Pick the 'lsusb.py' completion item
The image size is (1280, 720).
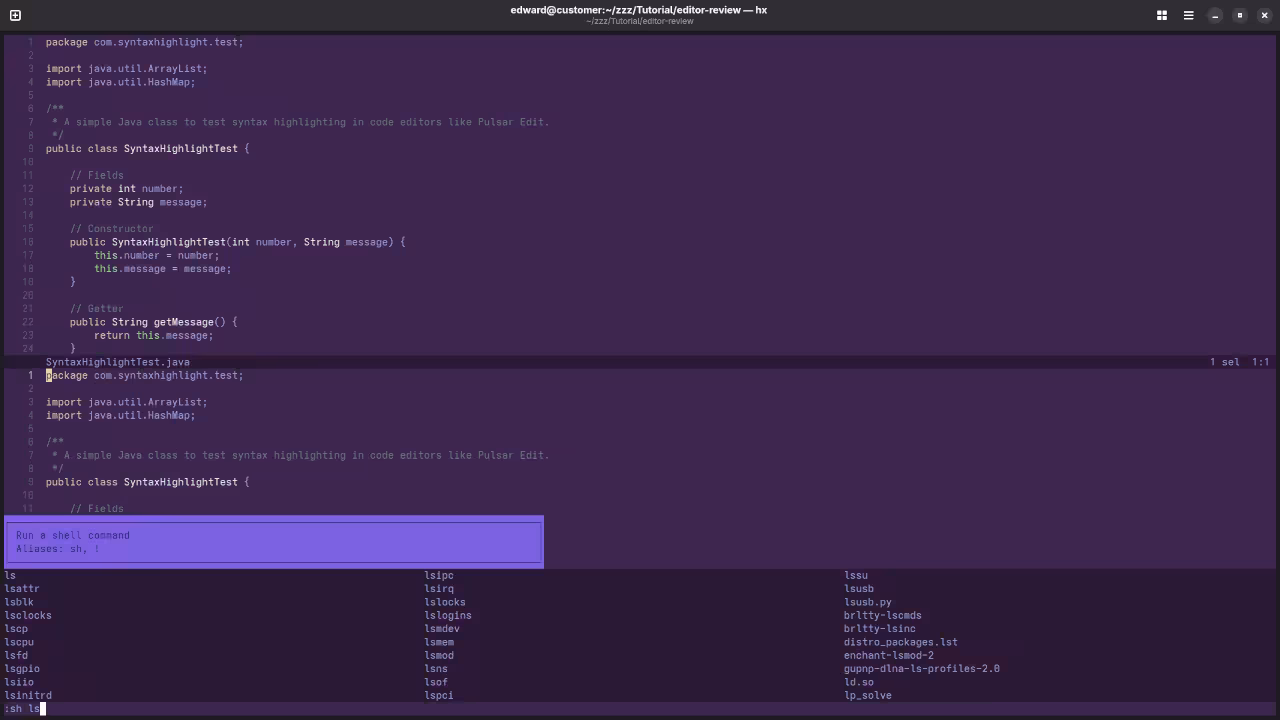tap(867, 602)
